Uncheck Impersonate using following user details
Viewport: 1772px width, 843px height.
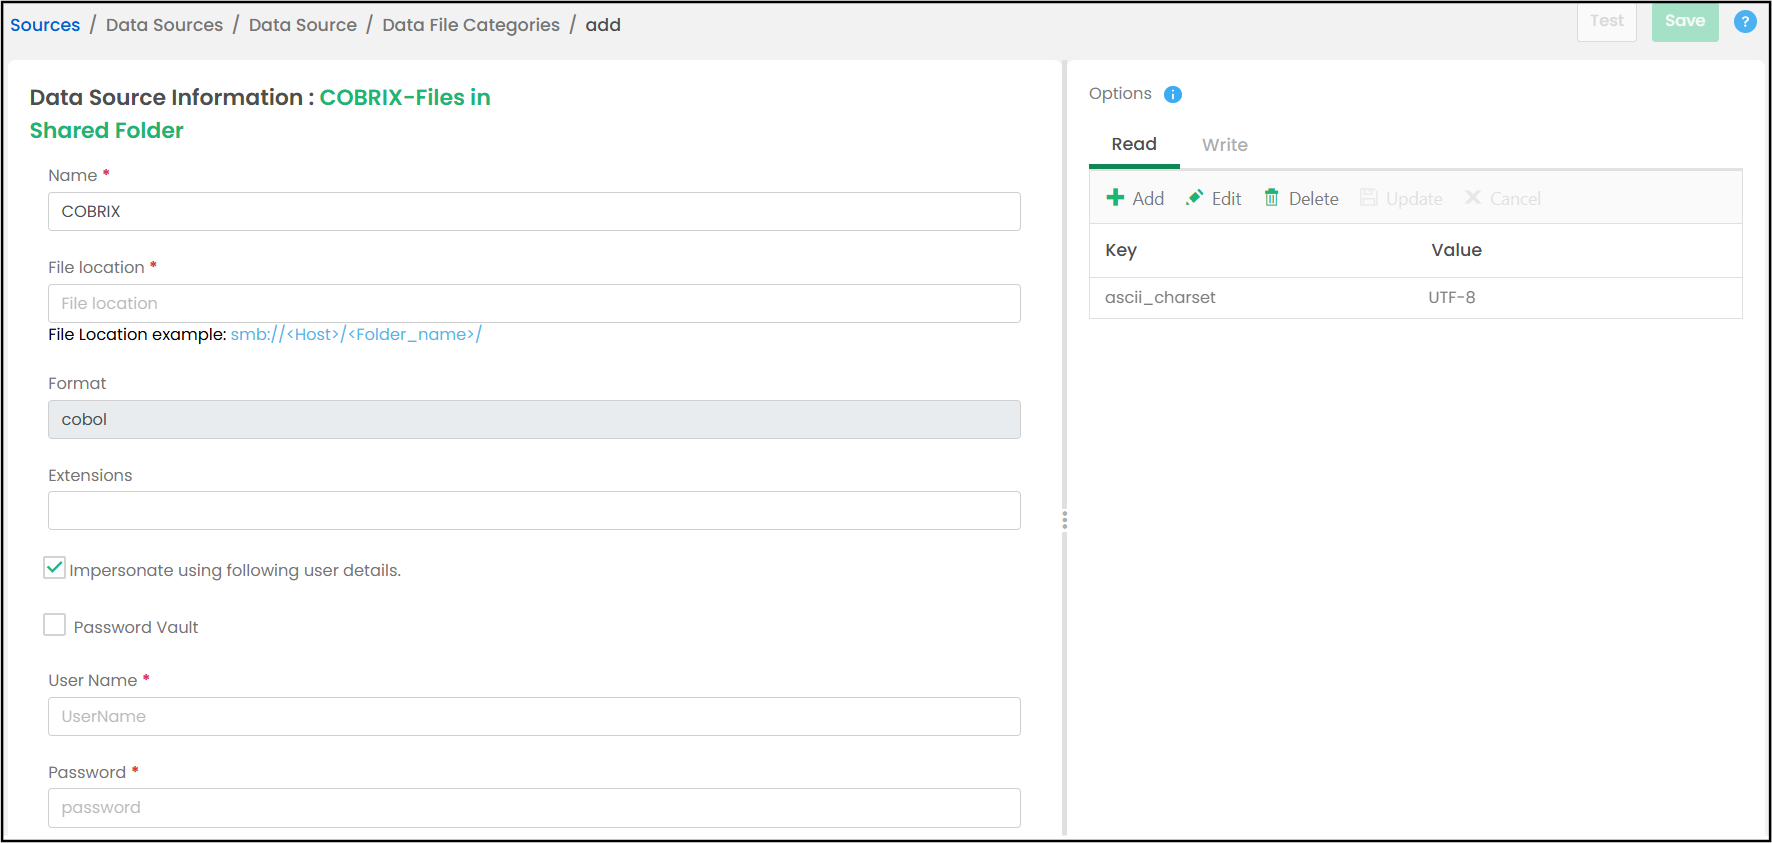[x=55, y=568]
